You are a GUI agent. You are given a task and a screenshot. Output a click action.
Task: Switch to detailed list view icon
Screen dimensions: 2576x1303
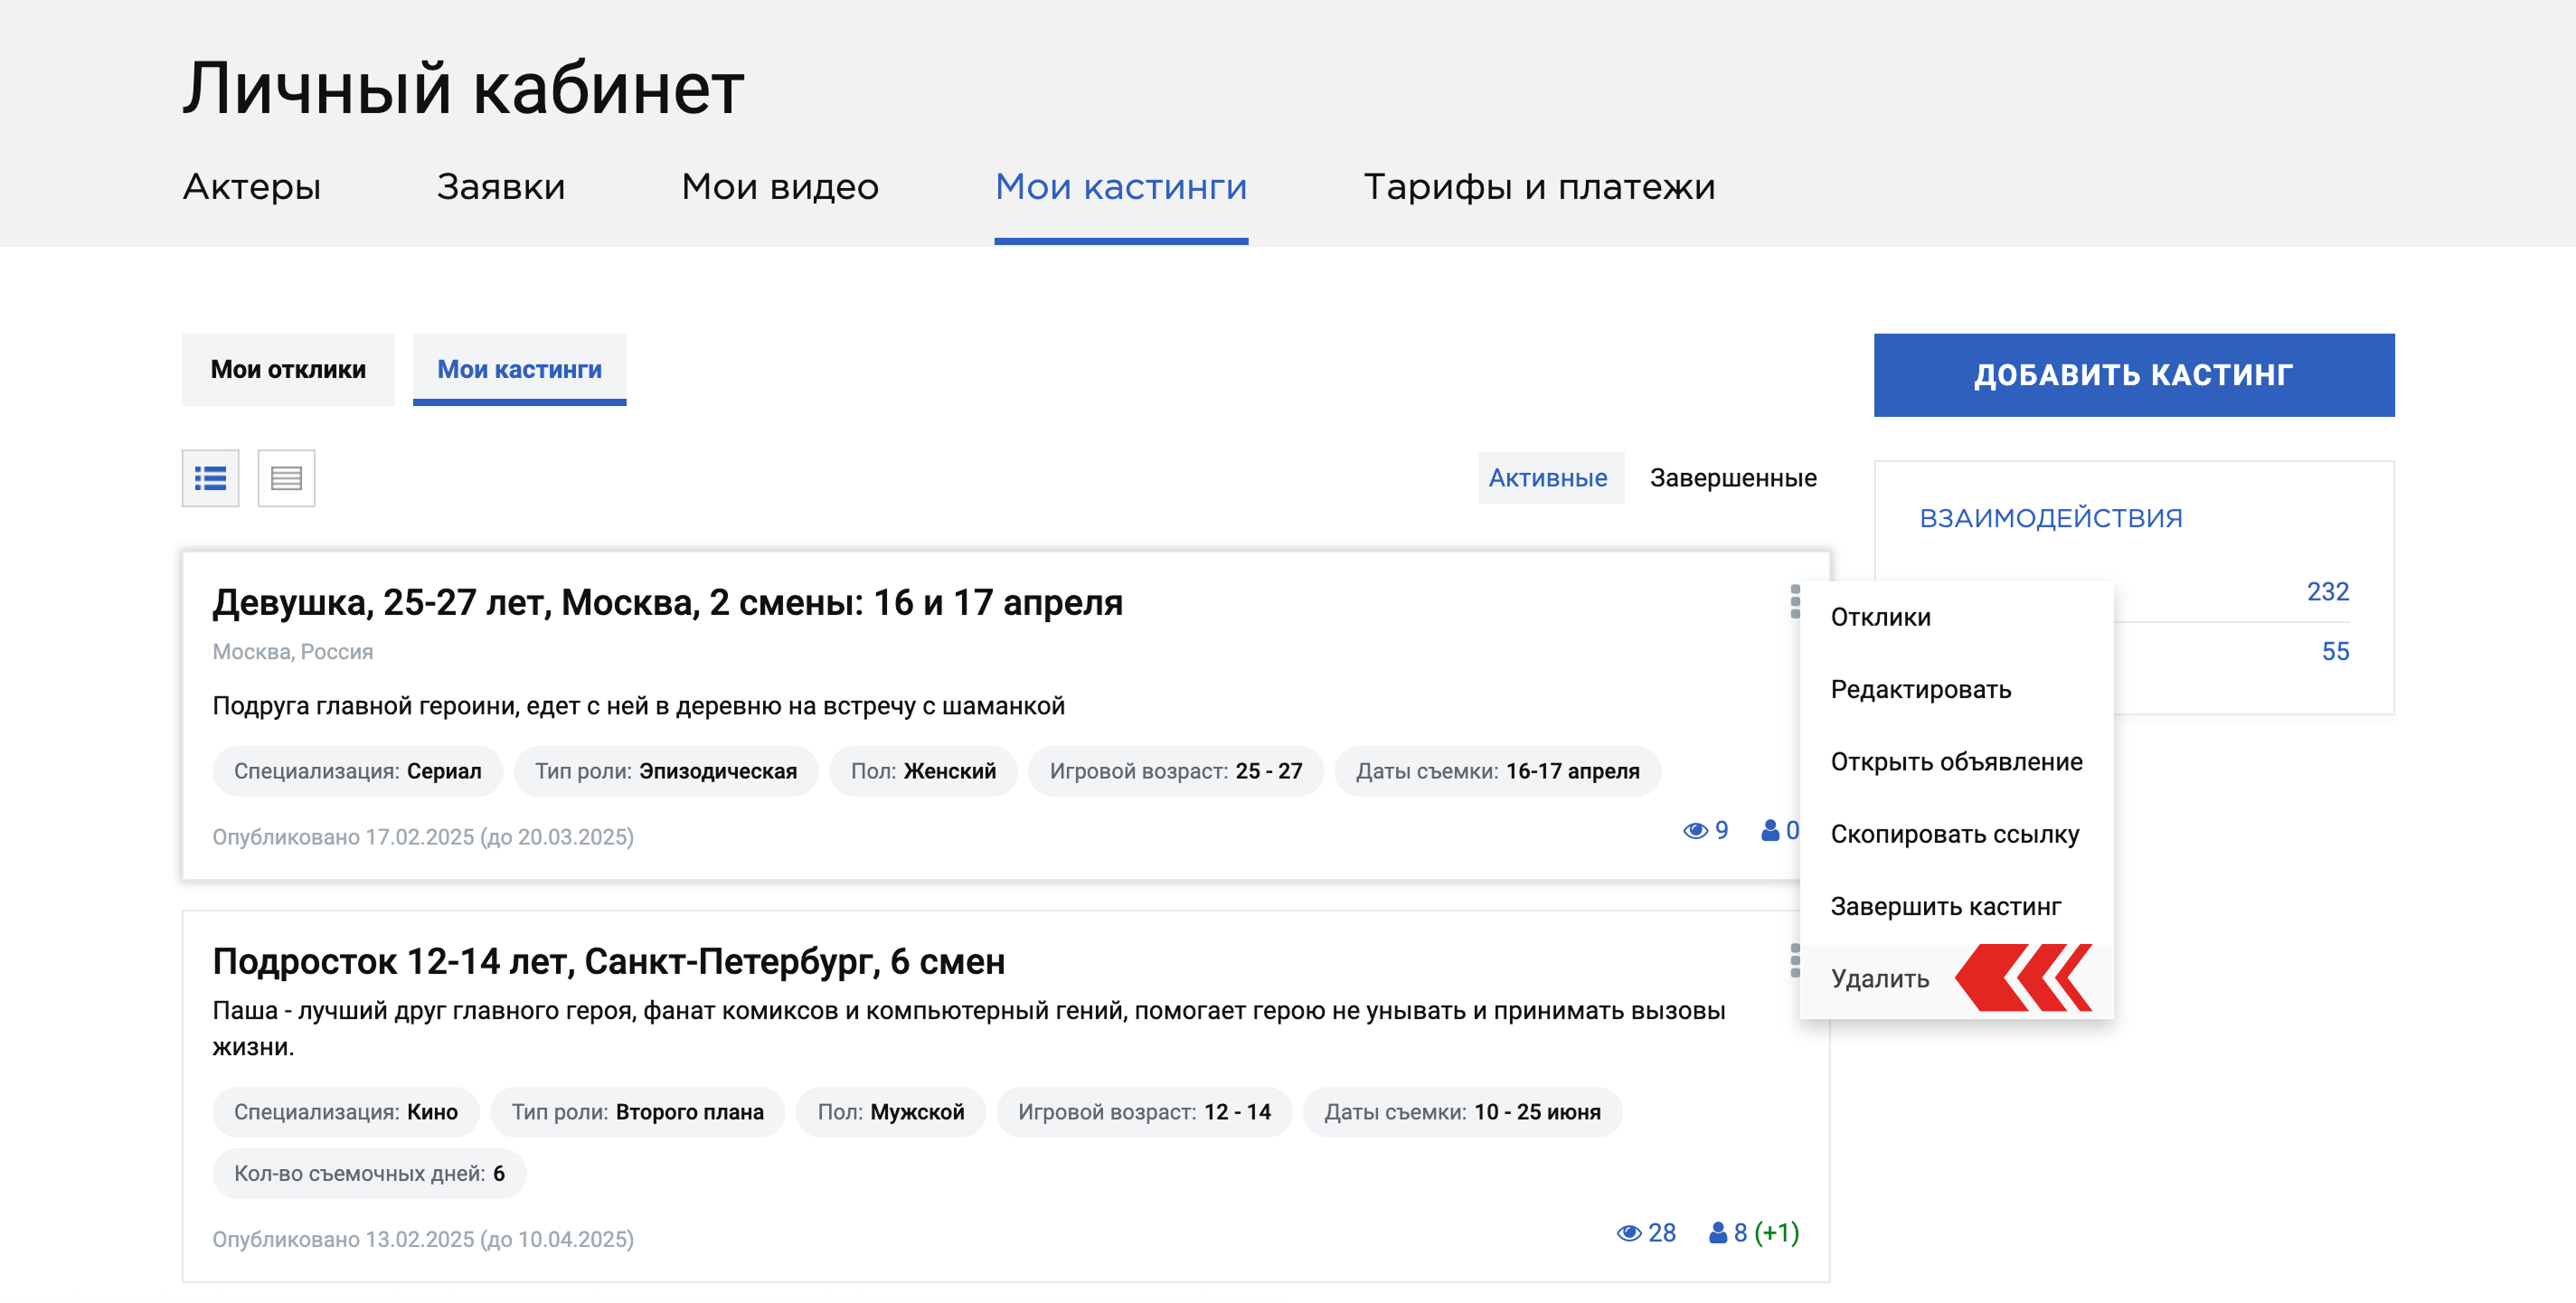[210, 478]
